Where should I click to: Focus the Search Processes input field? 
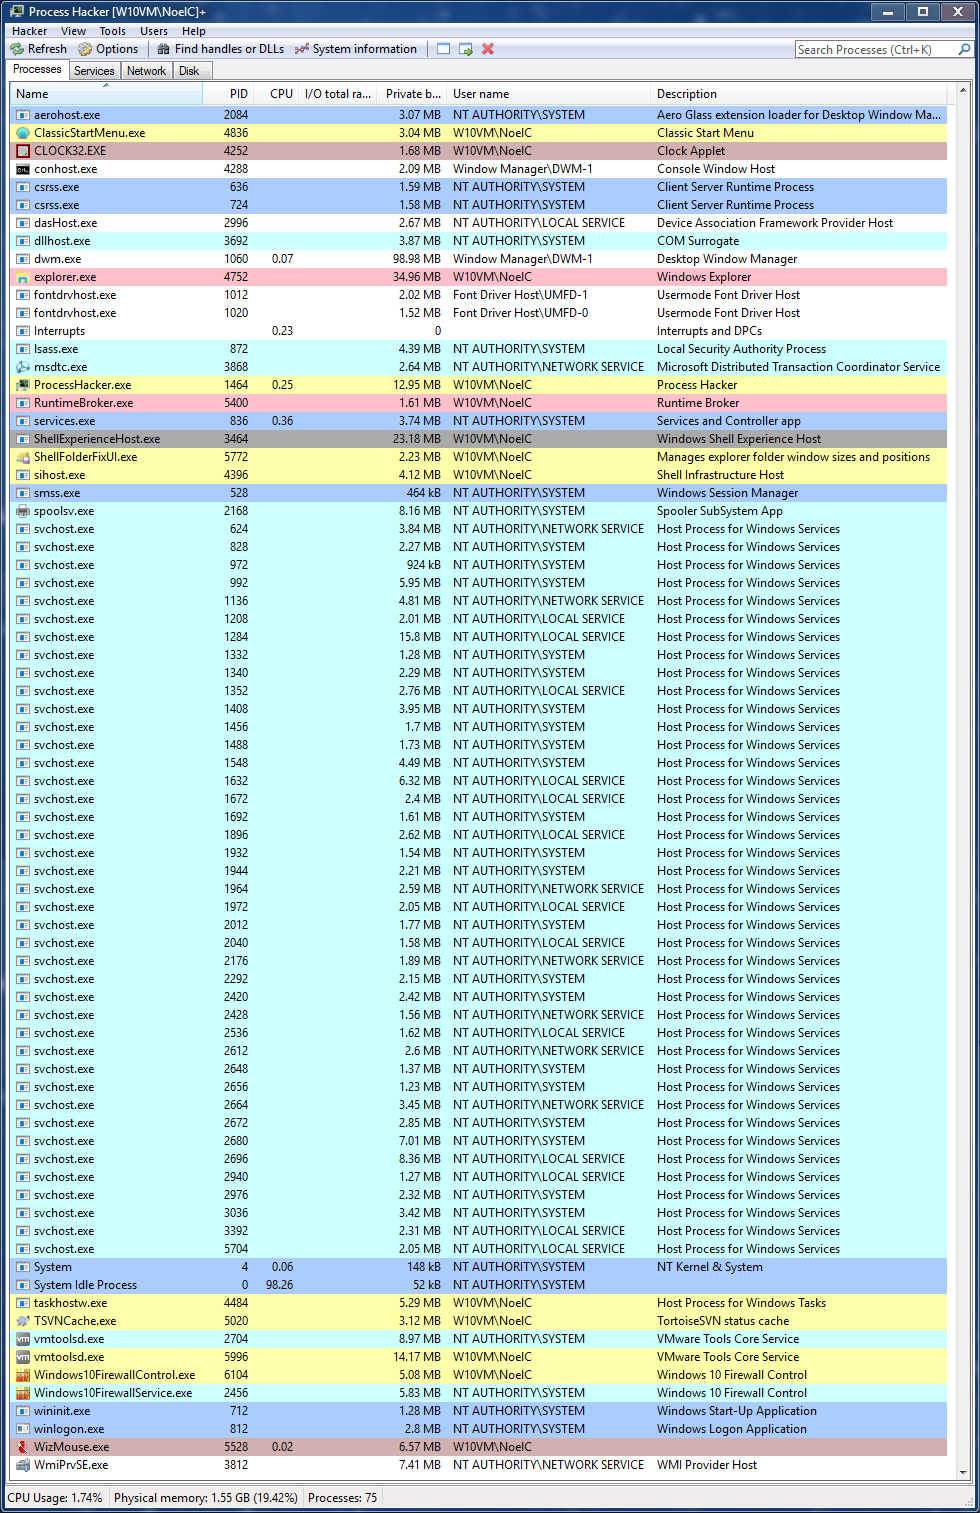[876, 49]
